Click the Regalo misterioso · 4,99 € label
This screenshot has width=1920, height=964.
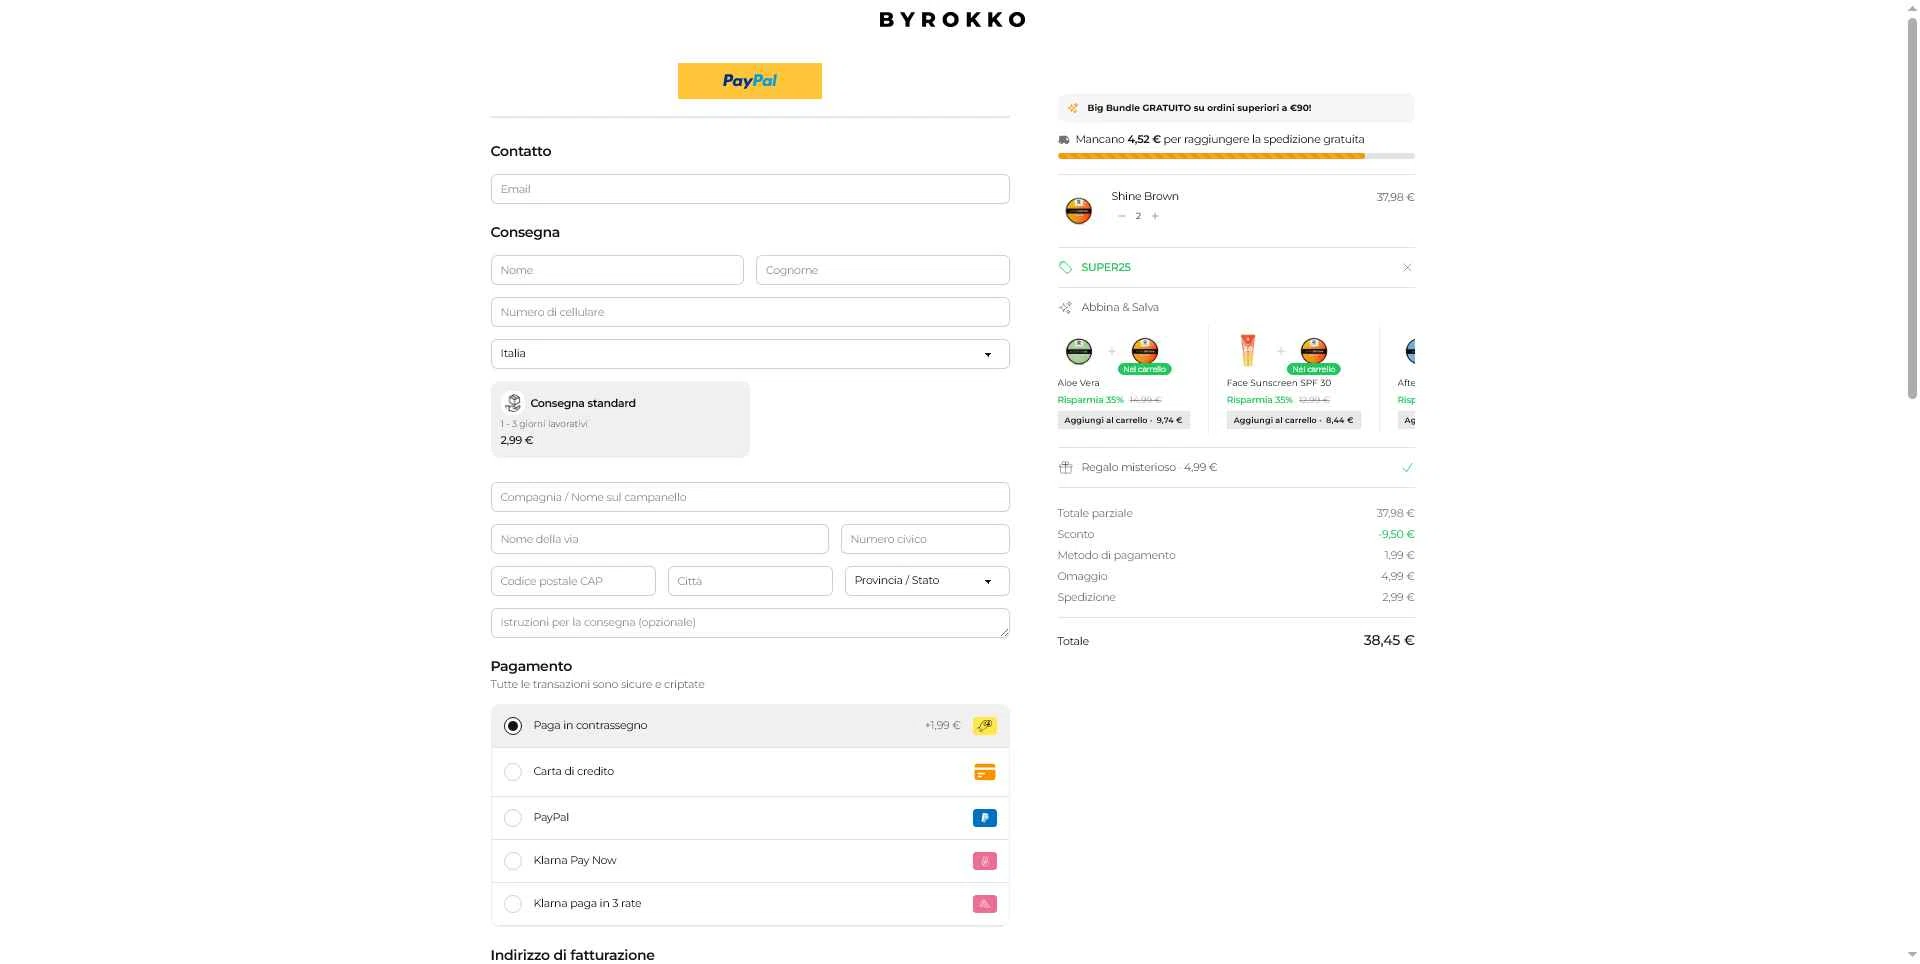point(1149,468)
